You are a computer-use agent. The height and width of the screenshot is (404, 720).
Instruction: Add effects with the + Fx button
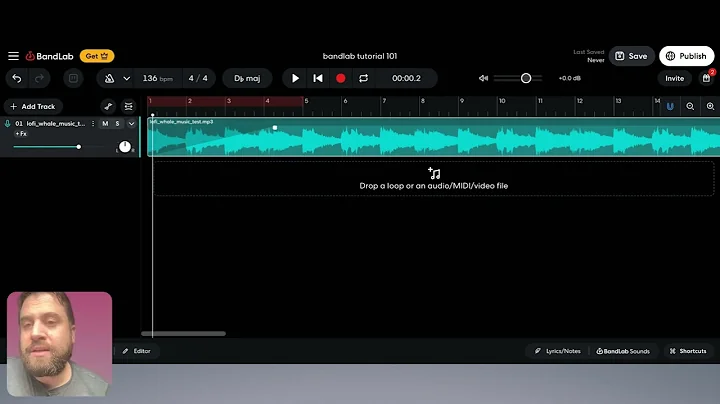pyautogui.click(x=21, y=134)
